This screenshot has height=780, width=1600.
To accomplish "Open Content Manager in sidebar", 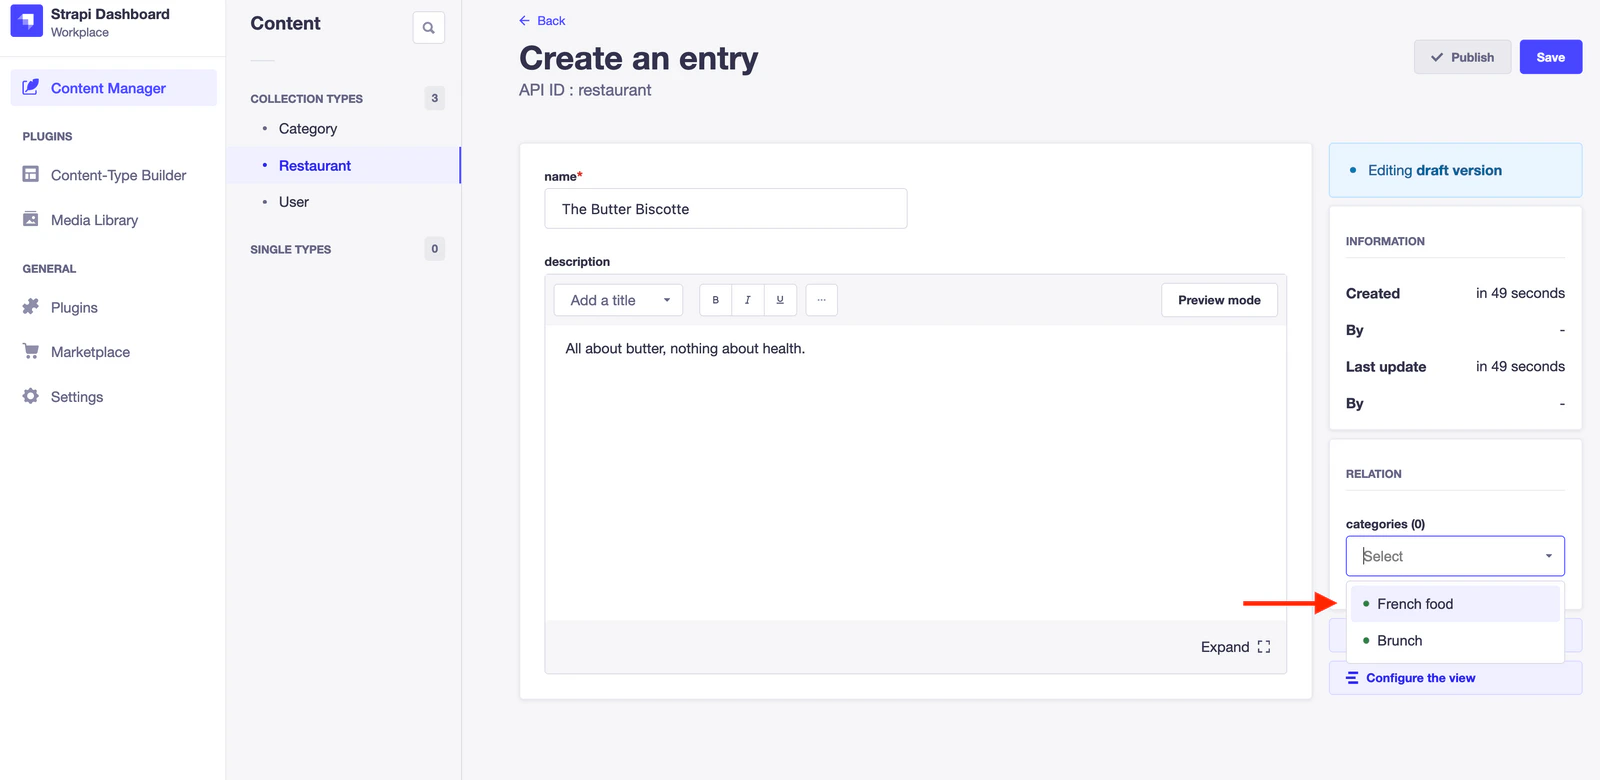I will pyautogui.click(x=114, y=88).
